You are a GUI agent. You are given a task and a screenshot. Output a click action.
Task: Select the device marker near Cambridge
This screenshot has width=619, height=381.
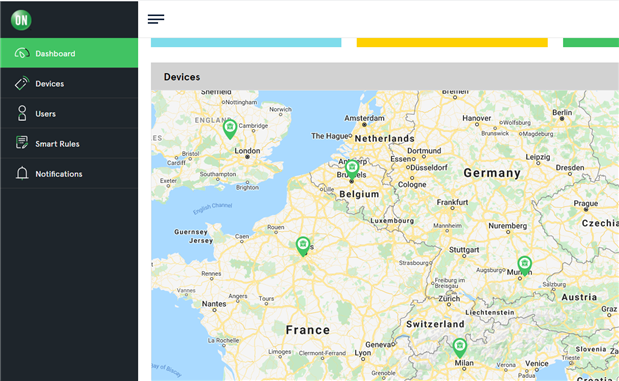coord(230,130)
